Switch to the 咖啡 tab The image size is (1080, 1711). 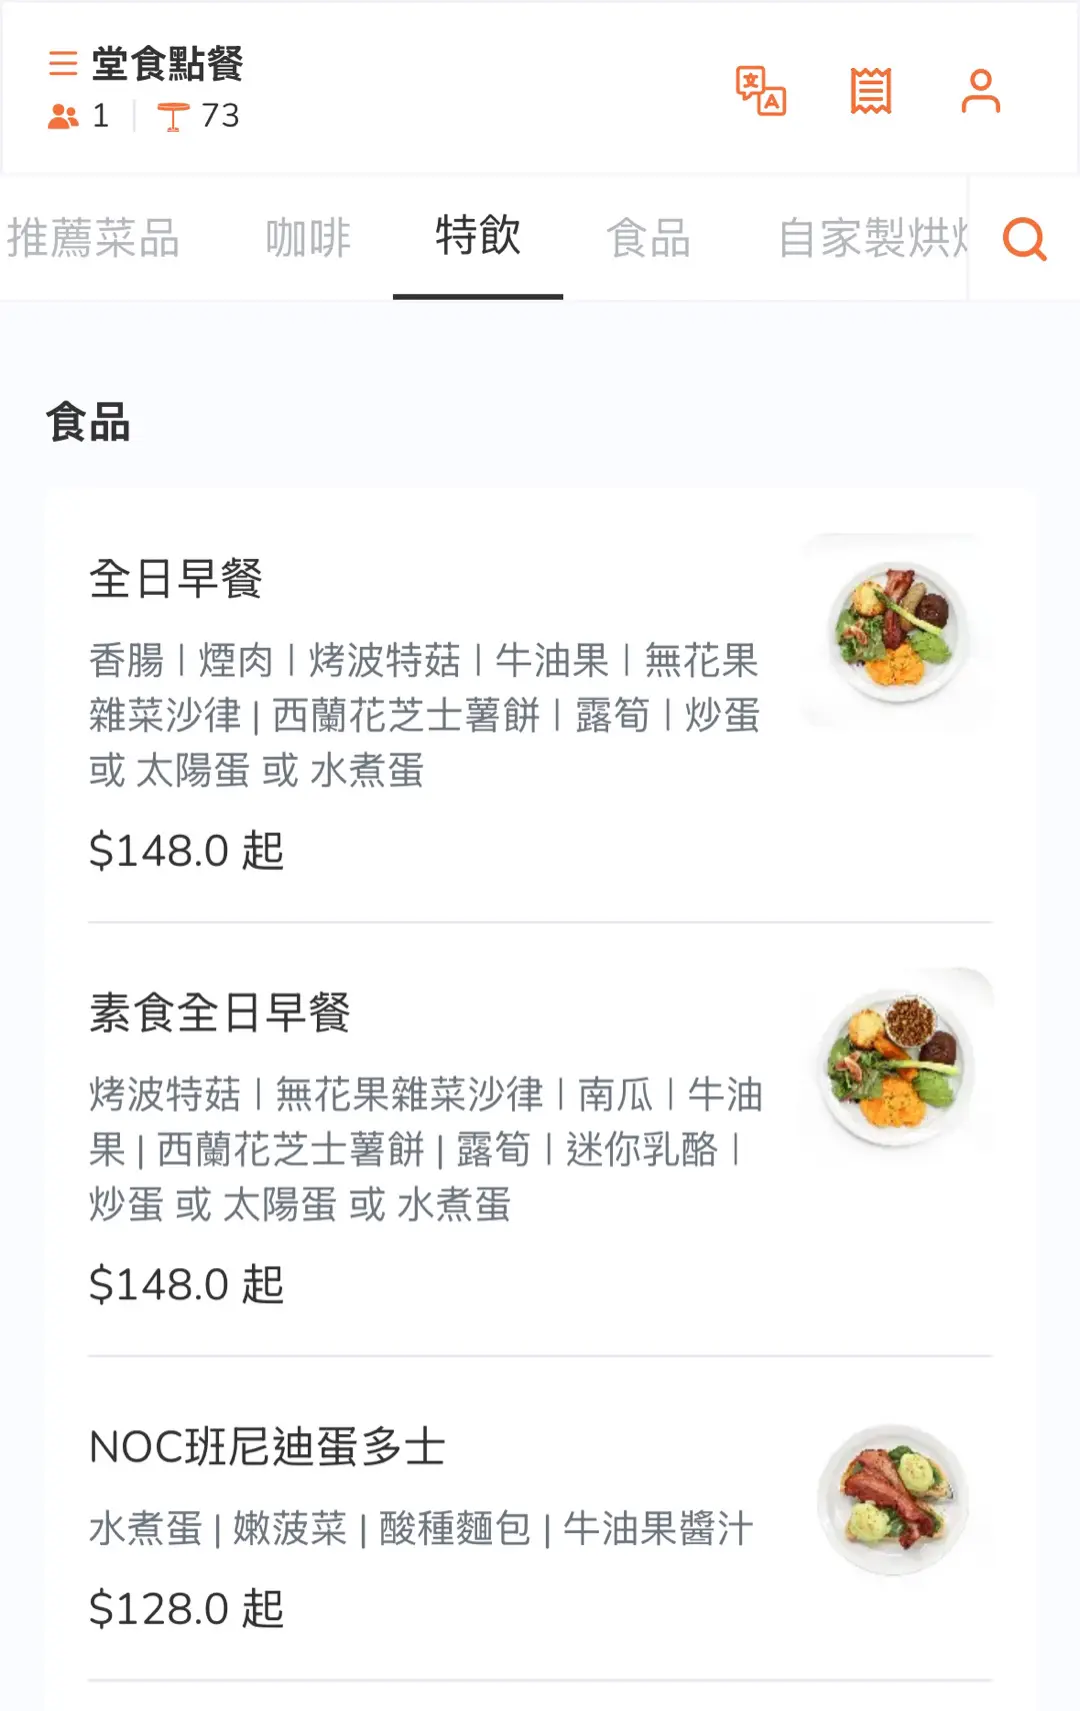tap(308, 239)
